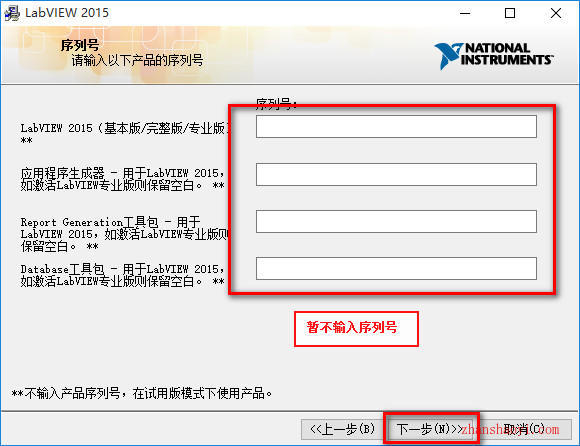Click the red 暂不输入序列号 annotation

point(352,327)
